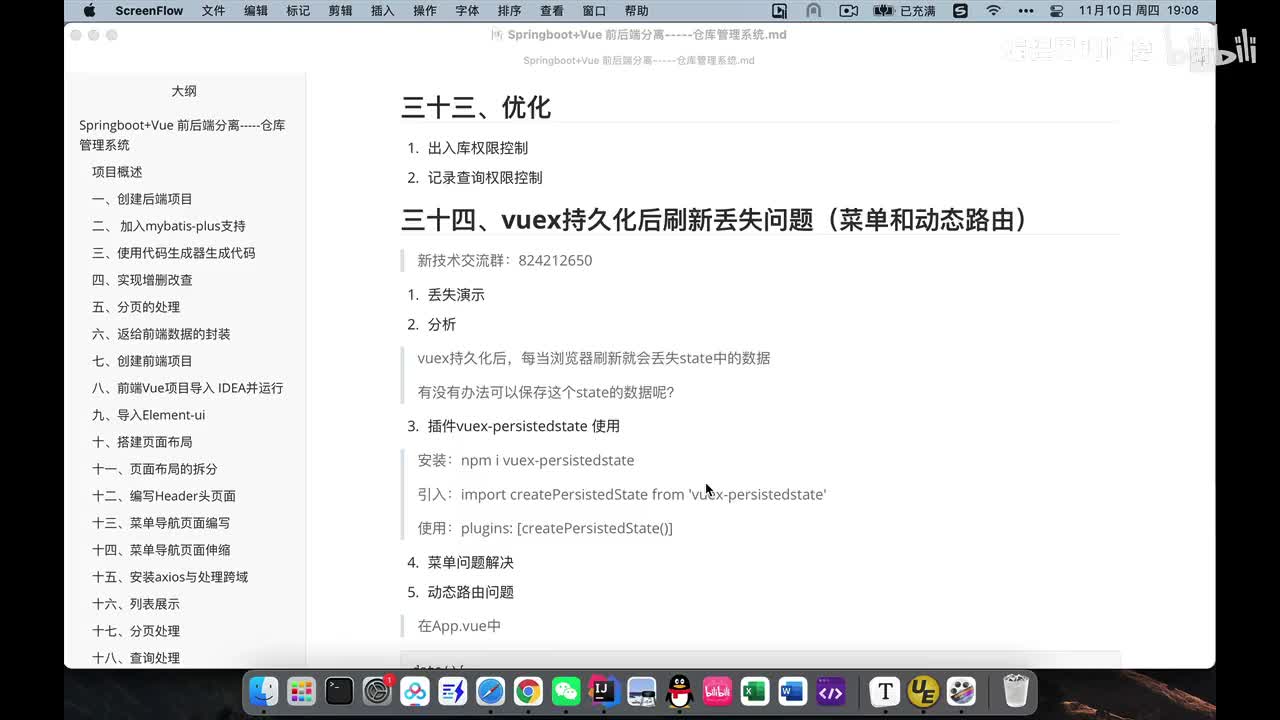Viewport: 1280px width, 720px height.
Task: Open the Trash in the Dock
Action: click(1016, 691)
